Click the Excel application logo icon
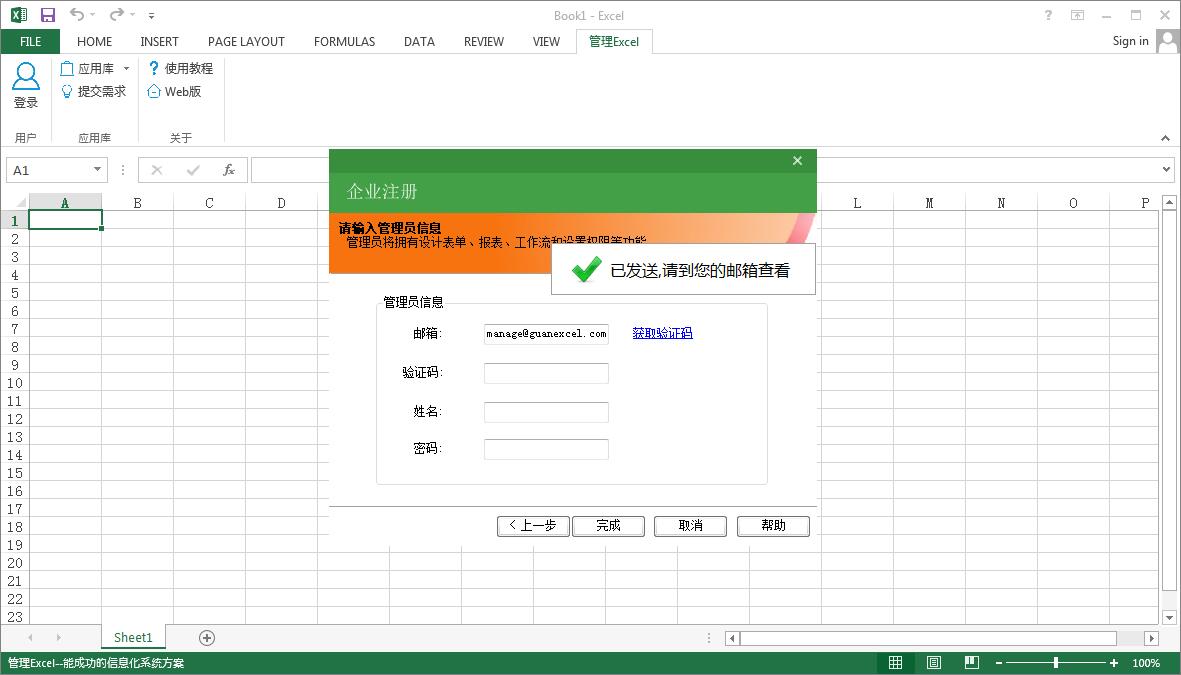The image size is (1181, 675). pos(19,14)
